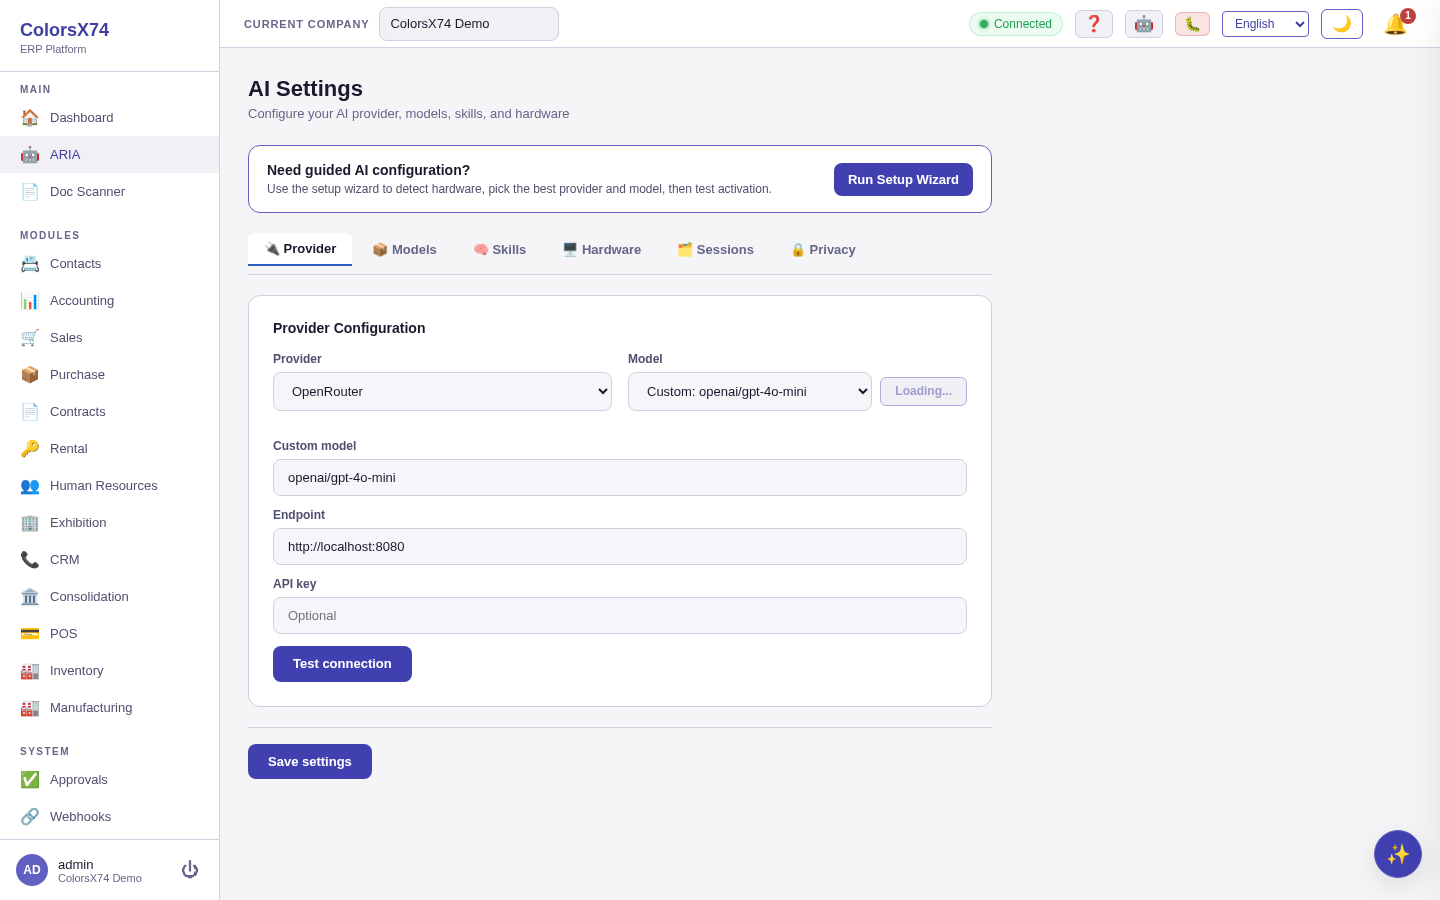The width and height of the screenshot is (1440, 900).
Task: Click the logout power icon
Action: pos(190,870)
